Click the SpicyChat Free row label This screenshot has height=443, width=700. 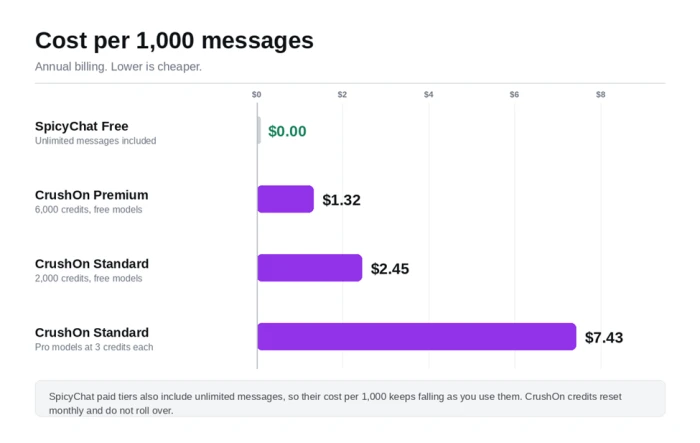[x=82, y=126]
